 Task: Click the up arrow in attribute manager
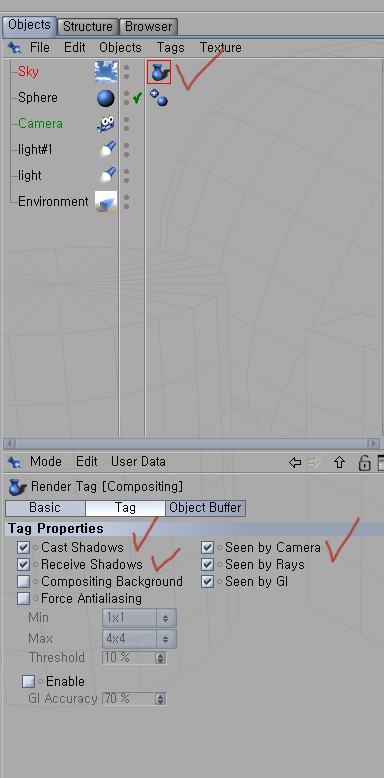(x=339, y=462)
